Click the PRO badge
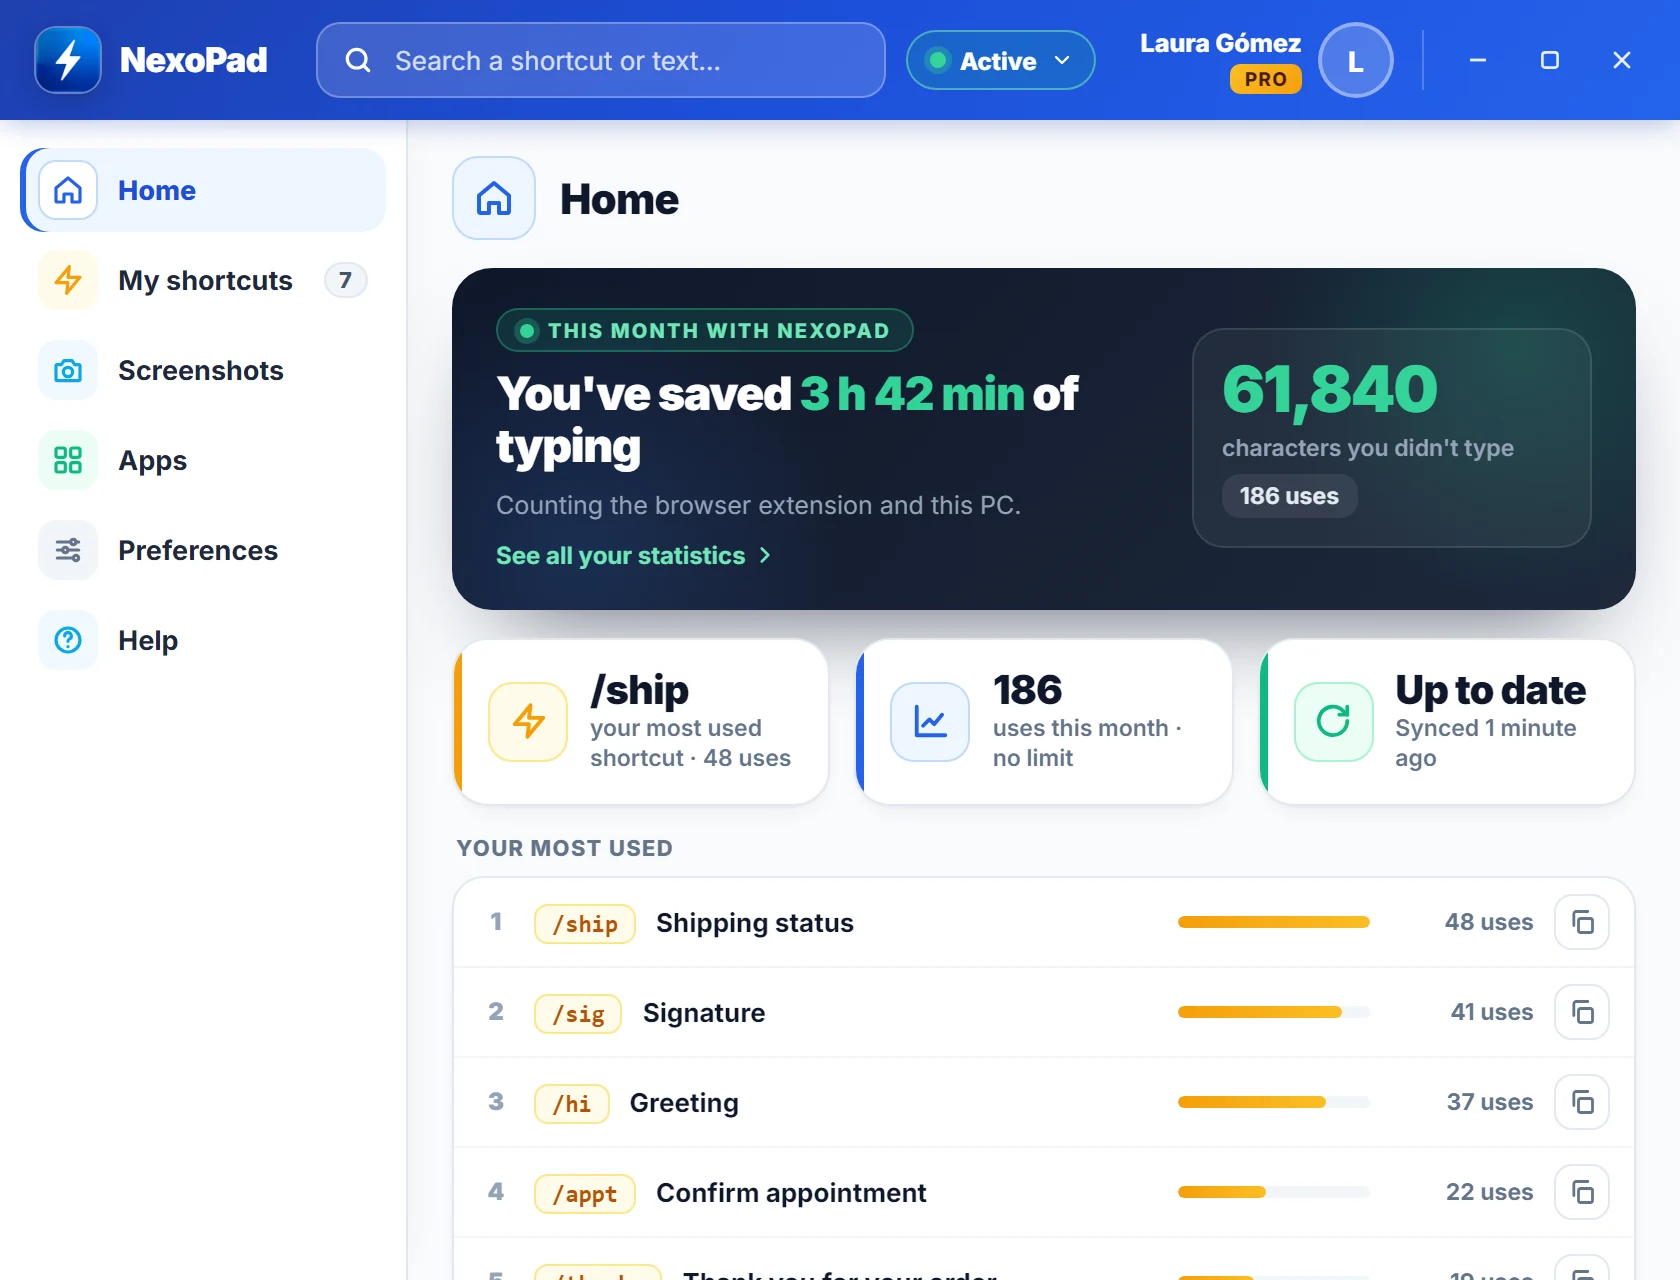 [1265, 79]
